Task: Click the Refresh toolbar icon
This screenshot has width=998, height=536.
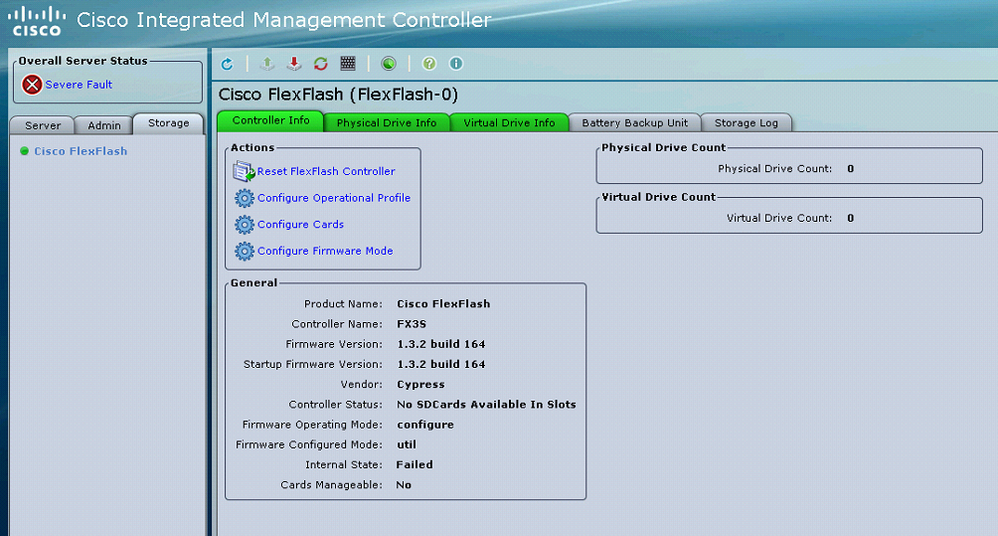Action: [x=227, y=64]
